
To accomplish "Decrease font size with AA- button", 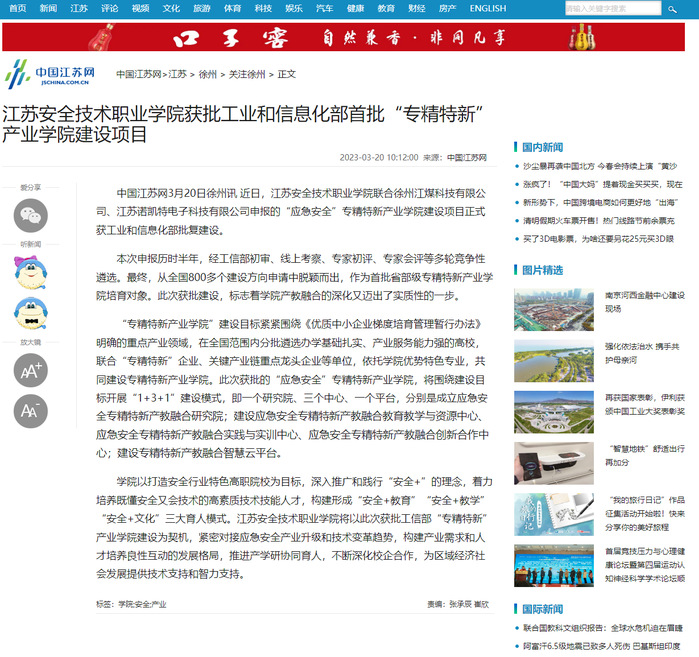I will [x=30, y=410].
